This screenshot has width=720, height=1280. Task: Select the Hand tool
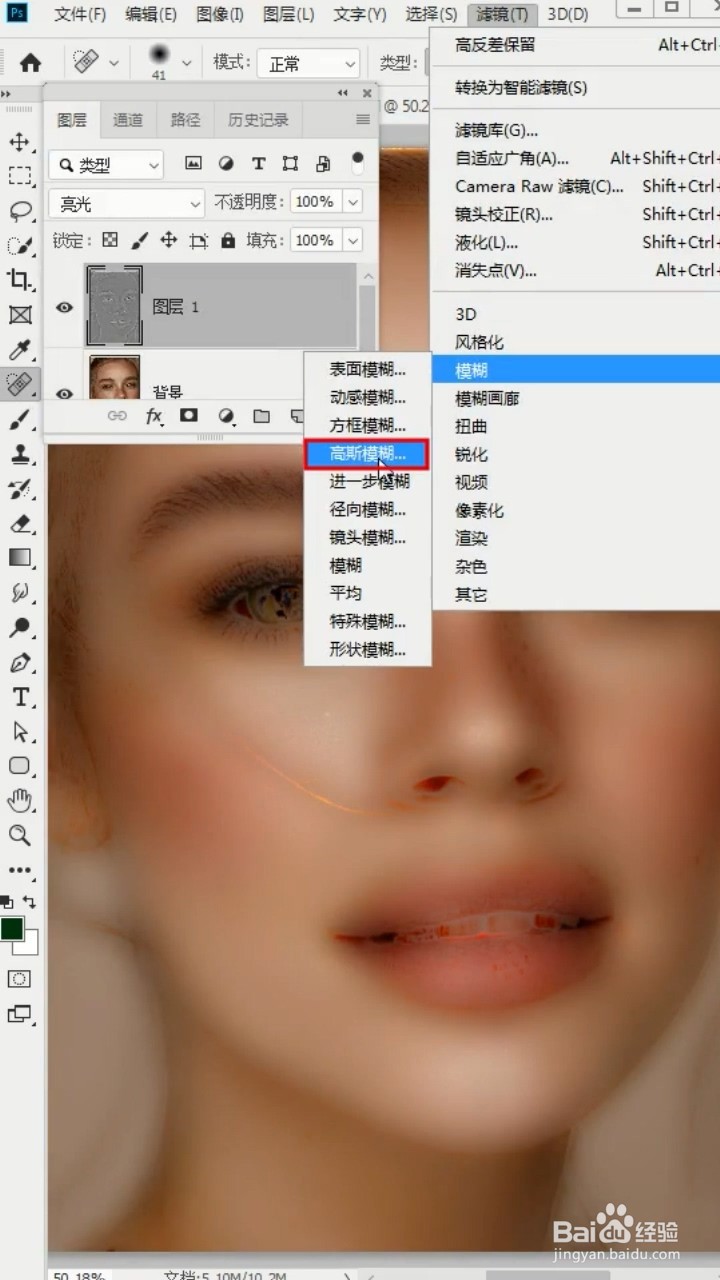tap(19, 801)
